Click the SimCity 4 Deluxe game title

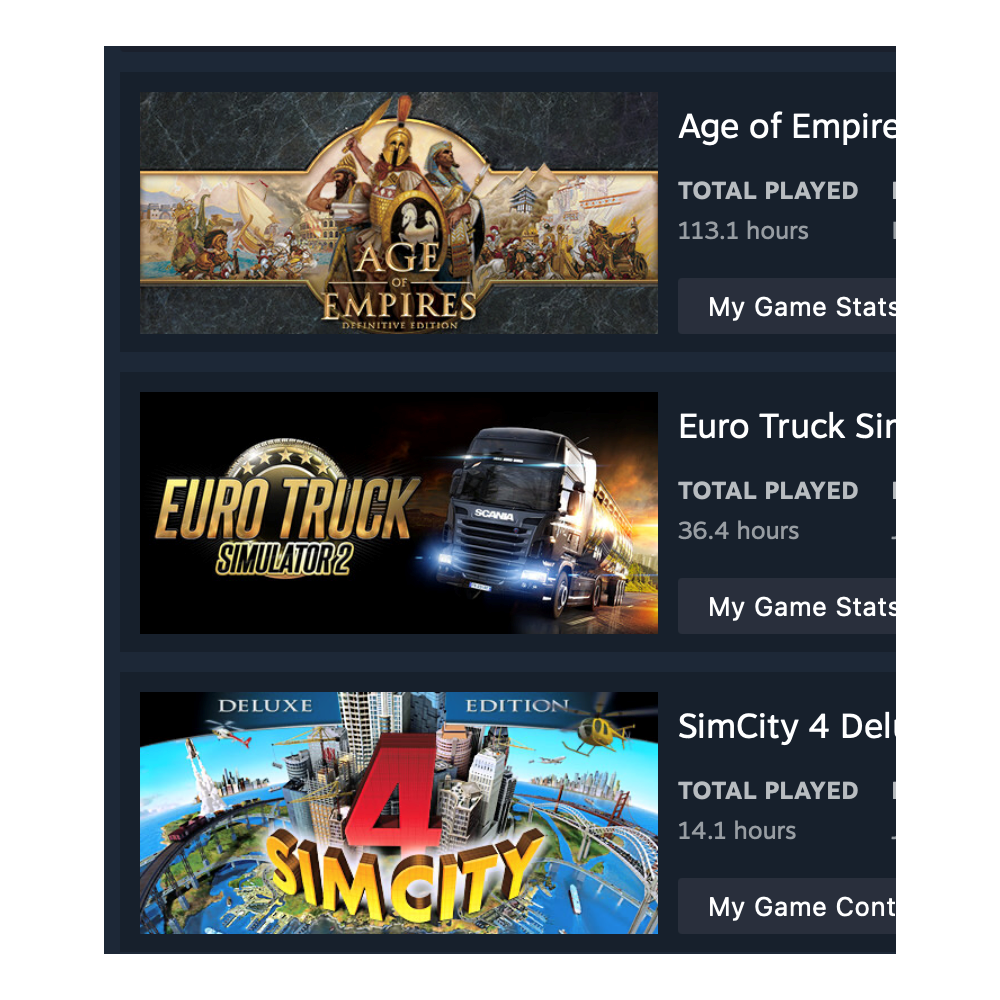[787, 726]
